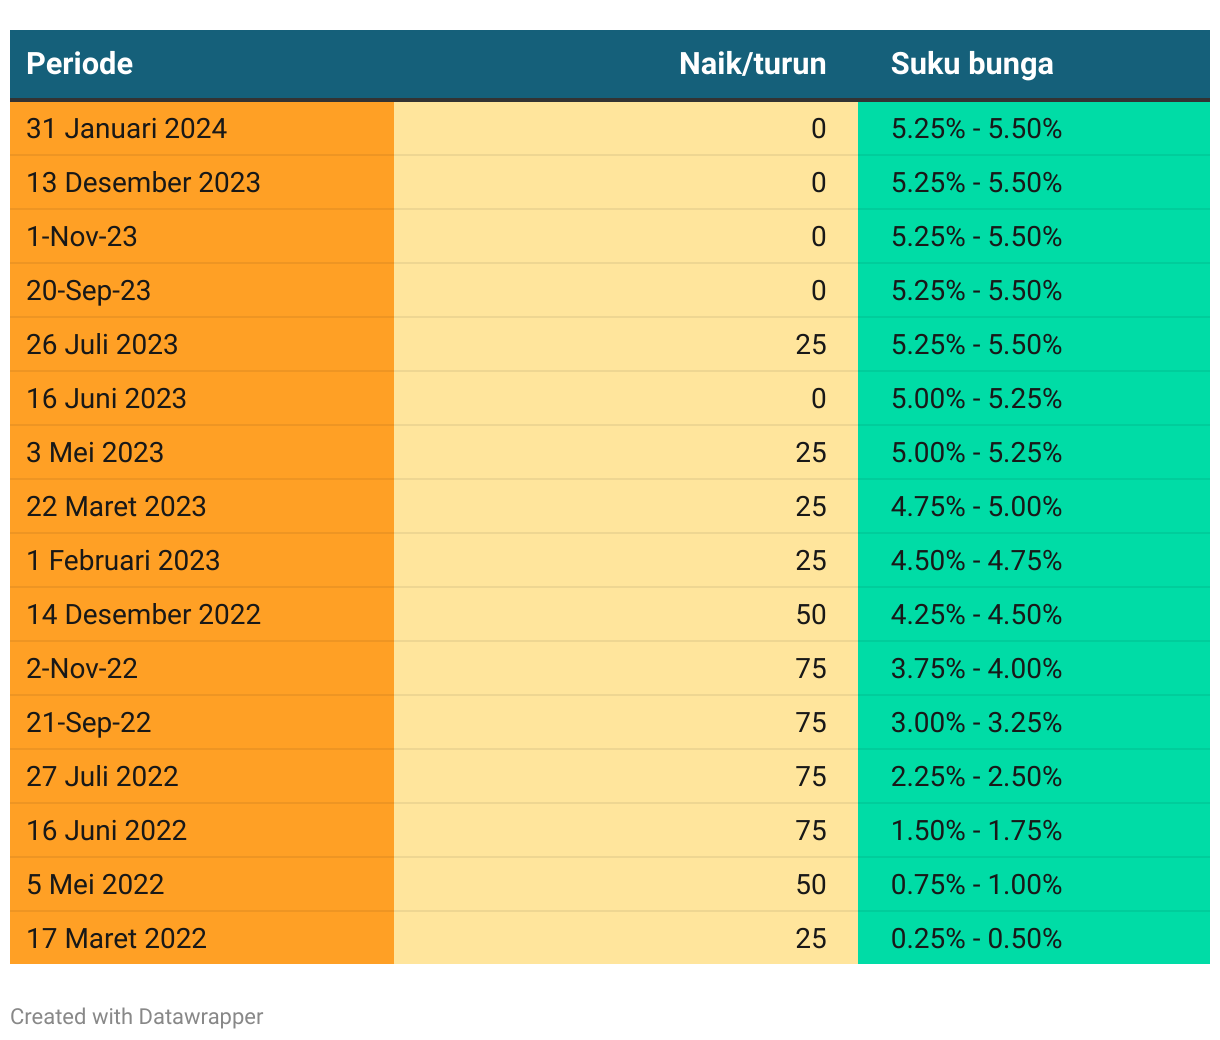Screen dimensions: 1220x1040
Task: Click the Naik/turun column header
Action: 752,64
